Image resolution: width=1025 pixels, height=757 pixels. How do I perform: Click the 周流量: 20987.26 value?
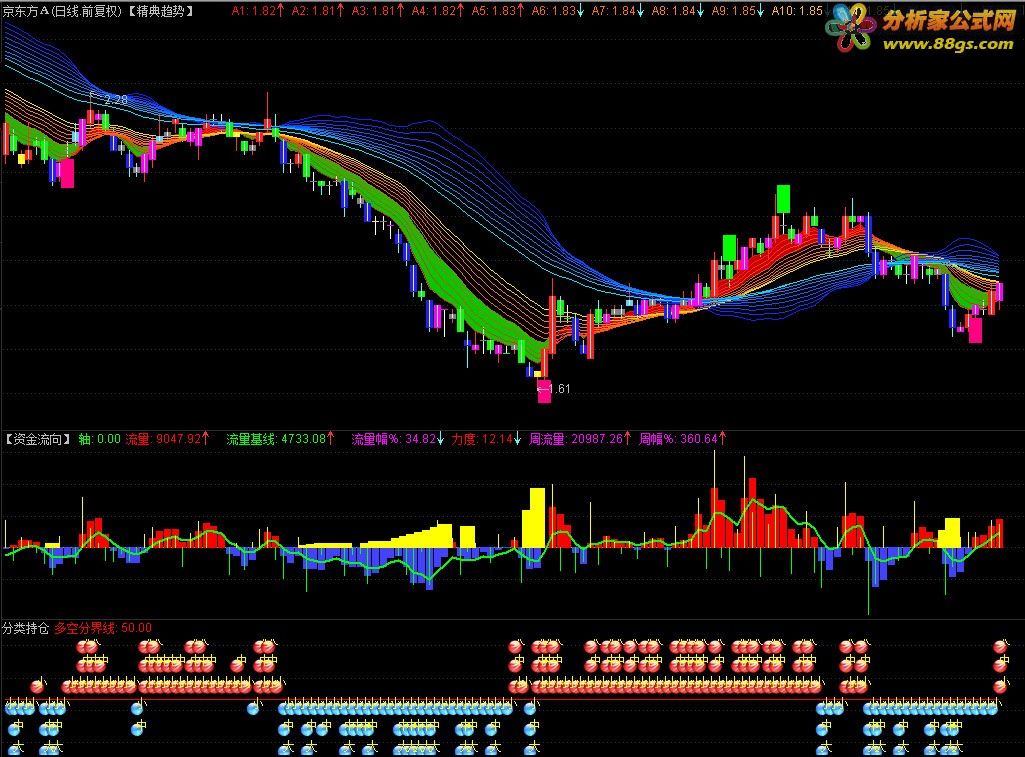click(x=580, y=439)
